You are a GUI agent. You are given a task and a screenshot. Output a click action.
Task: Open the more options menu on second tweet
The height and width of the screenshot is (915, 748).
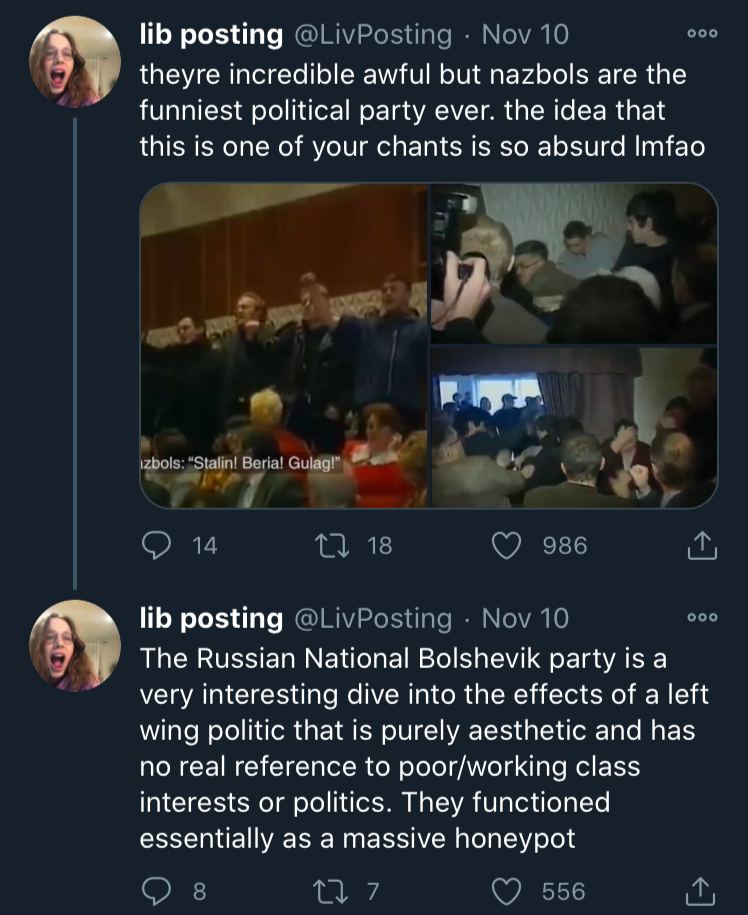pos(702,617)
